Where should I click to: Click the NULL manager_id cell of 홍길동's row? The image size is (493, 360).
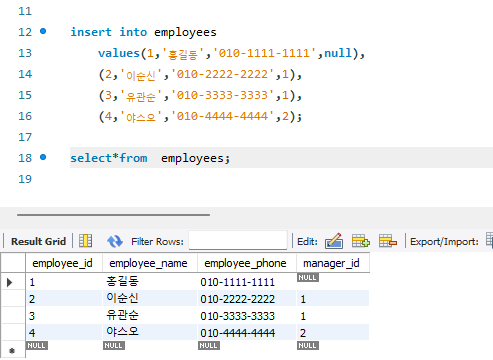click(333, 282)
